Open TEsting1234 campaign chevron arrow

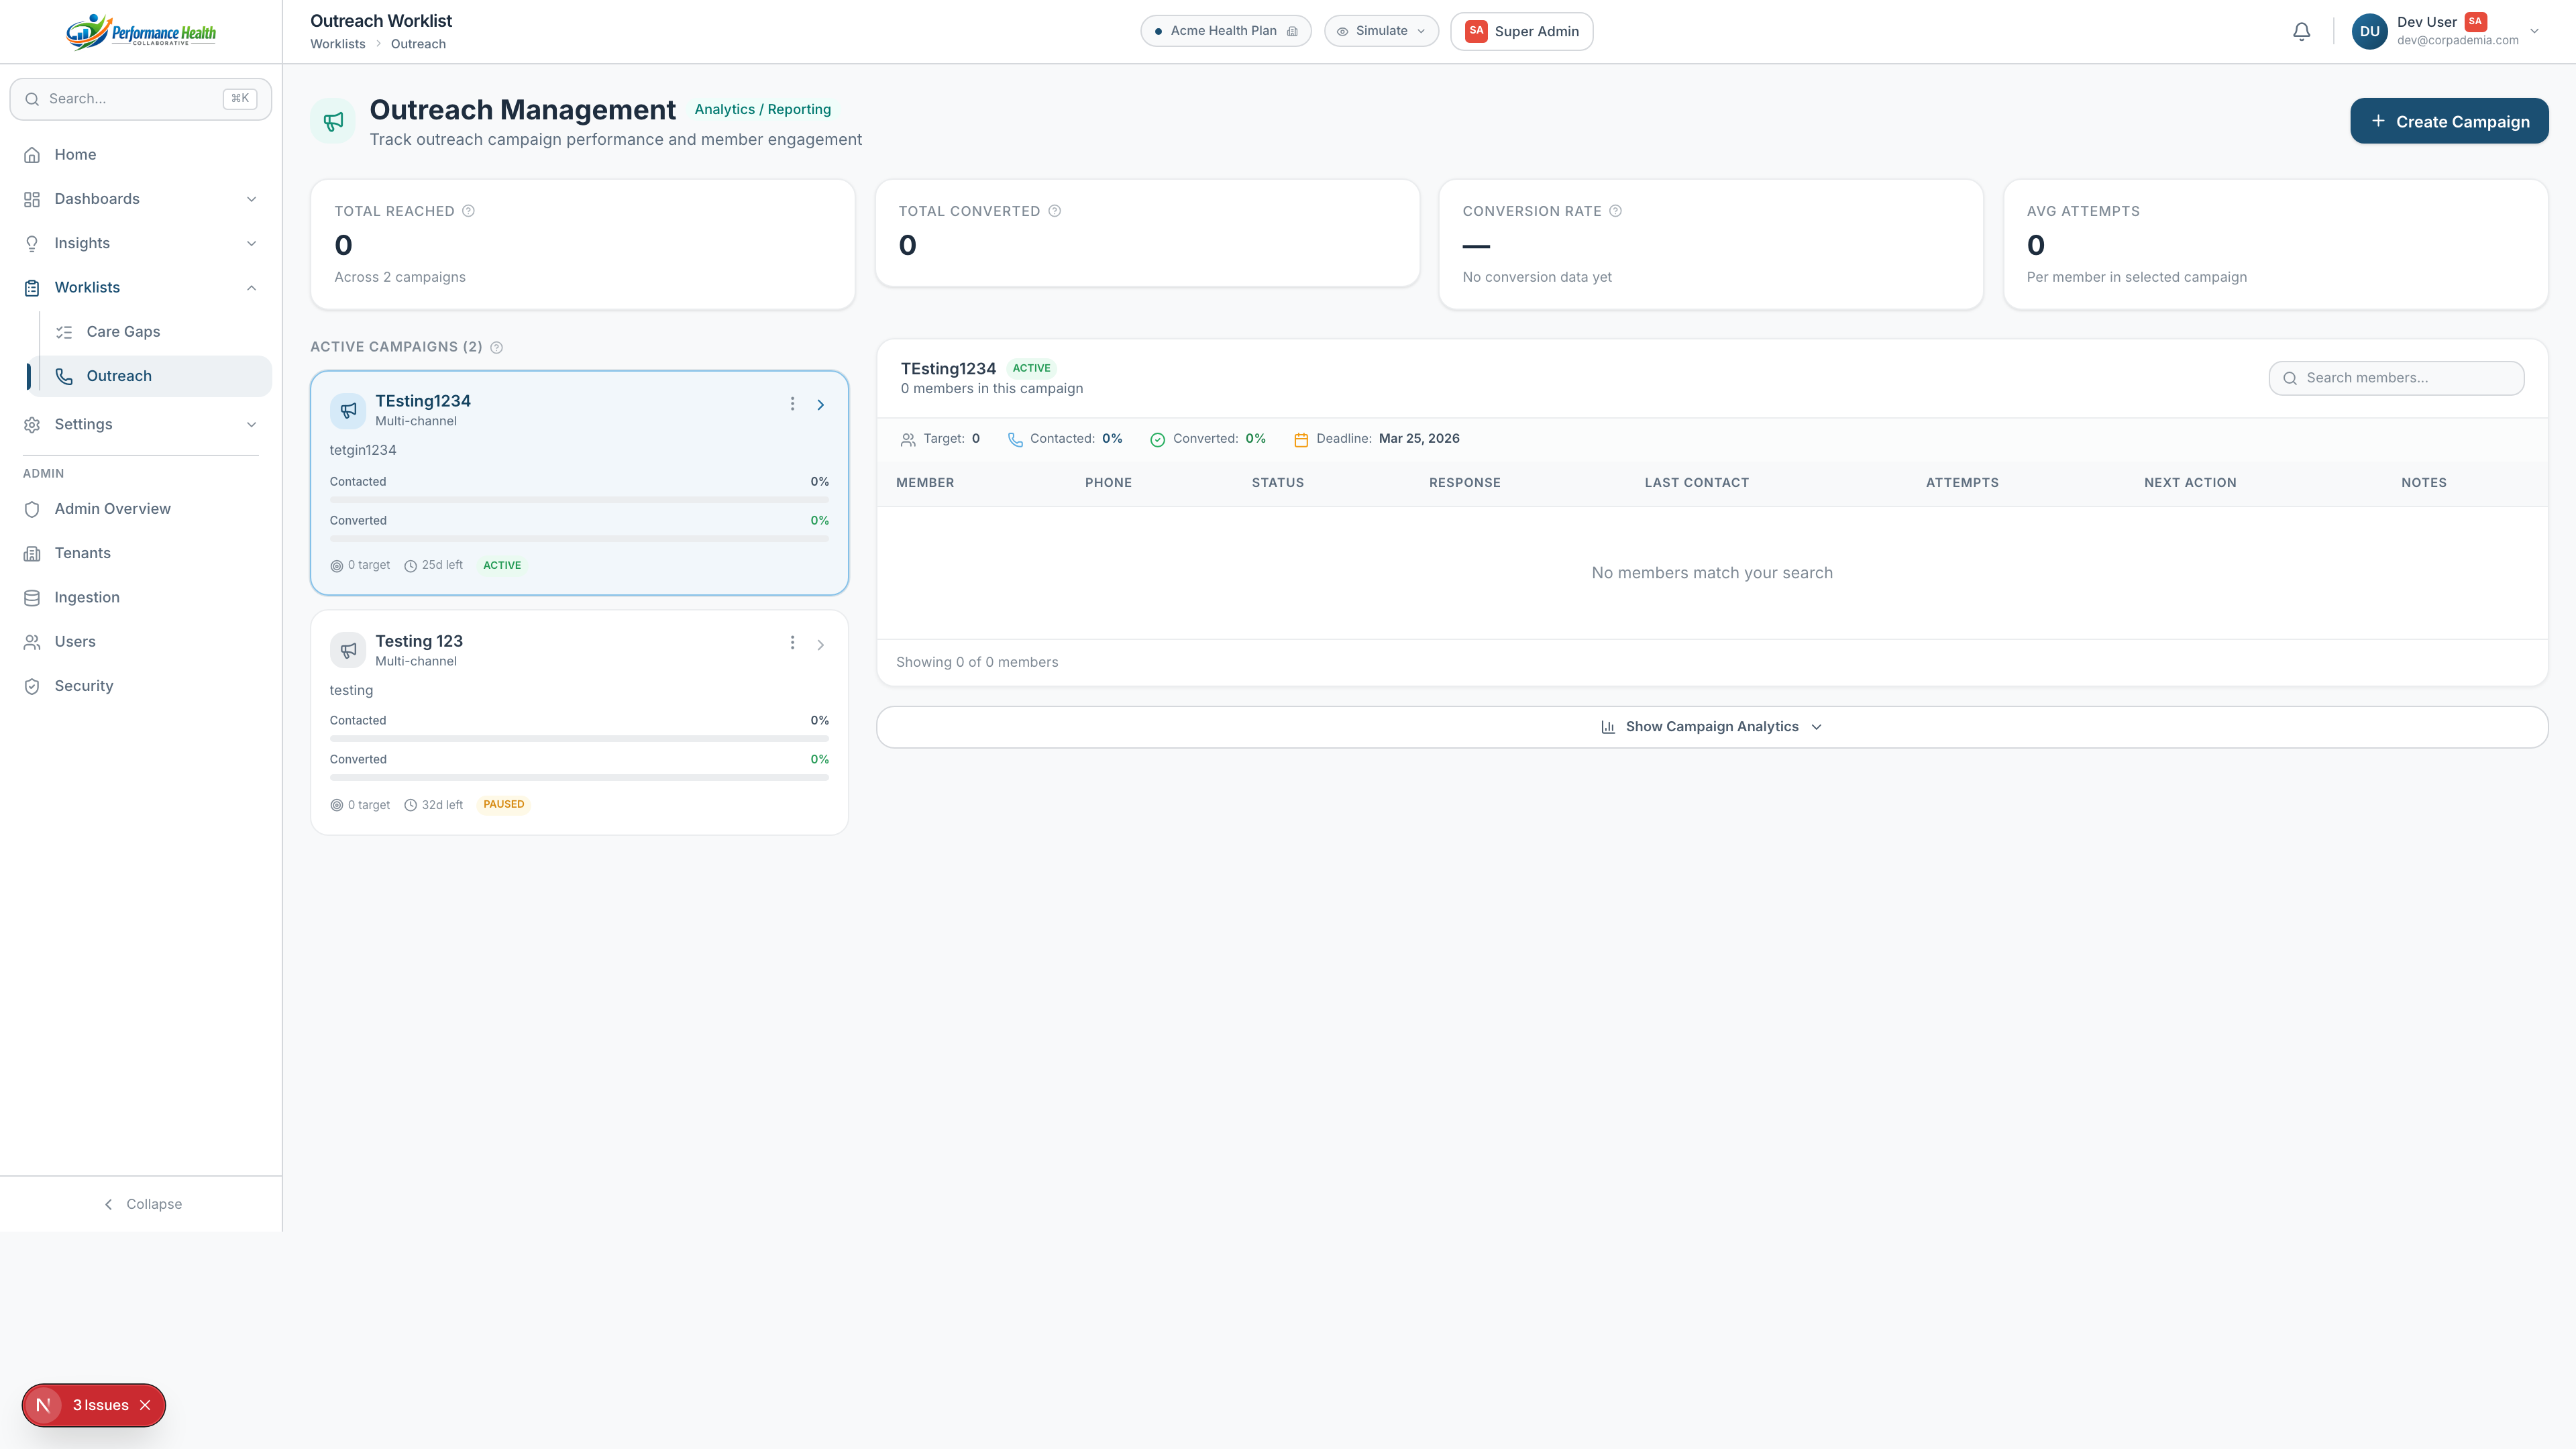pyautogui.click(x=820, y=404)
